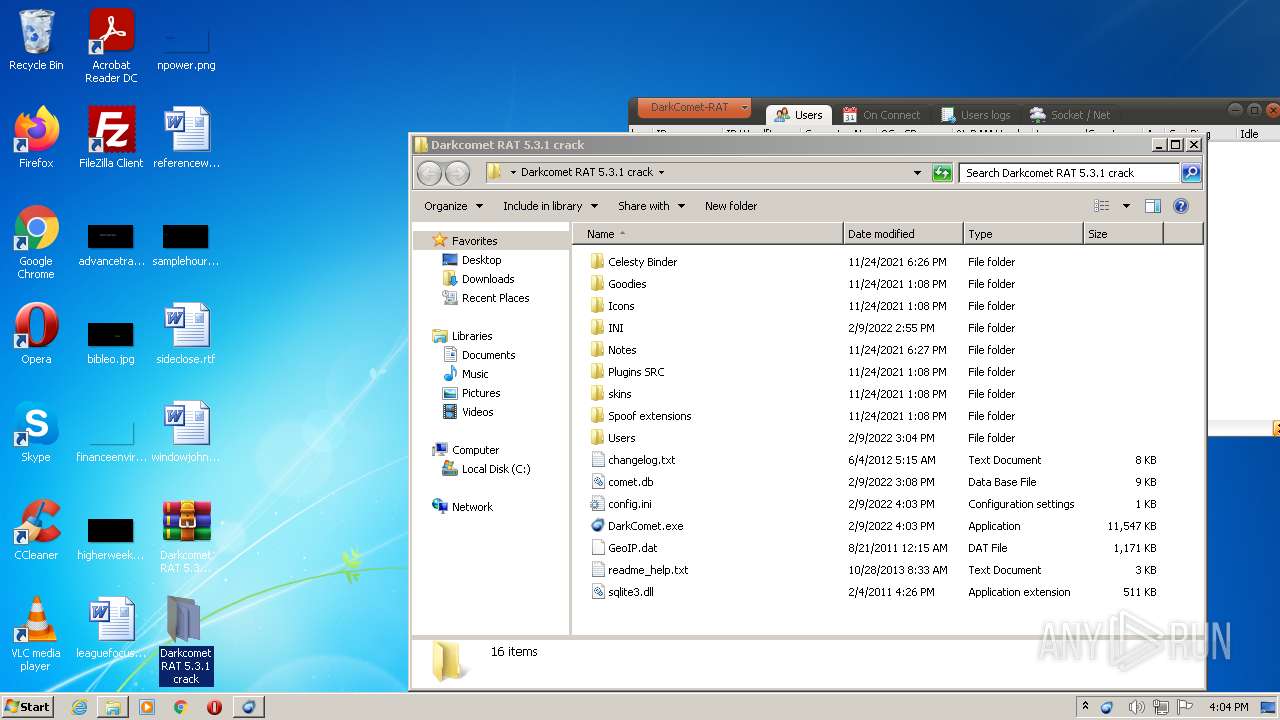
Task: Launch Google Chrome desktop shortcut
Action: [x=36, y=242]
